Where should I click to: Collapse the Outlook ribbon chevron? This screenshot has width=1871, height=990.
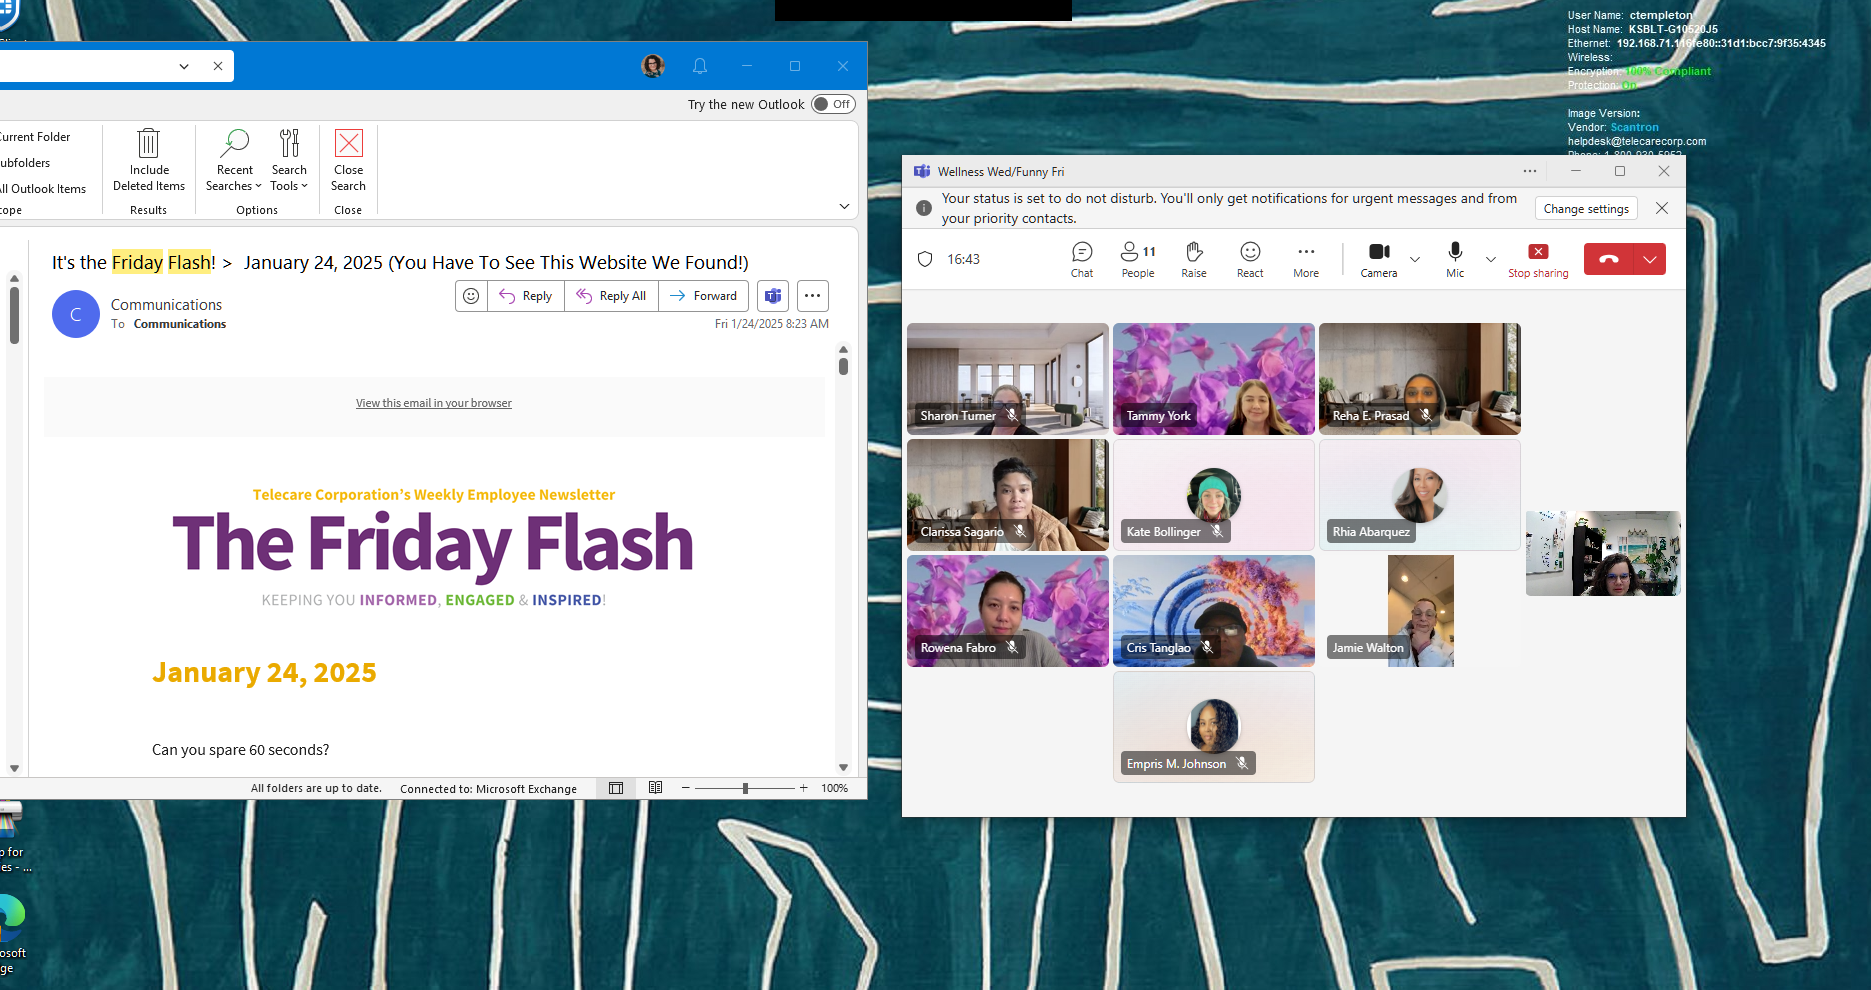pos(844,206)
